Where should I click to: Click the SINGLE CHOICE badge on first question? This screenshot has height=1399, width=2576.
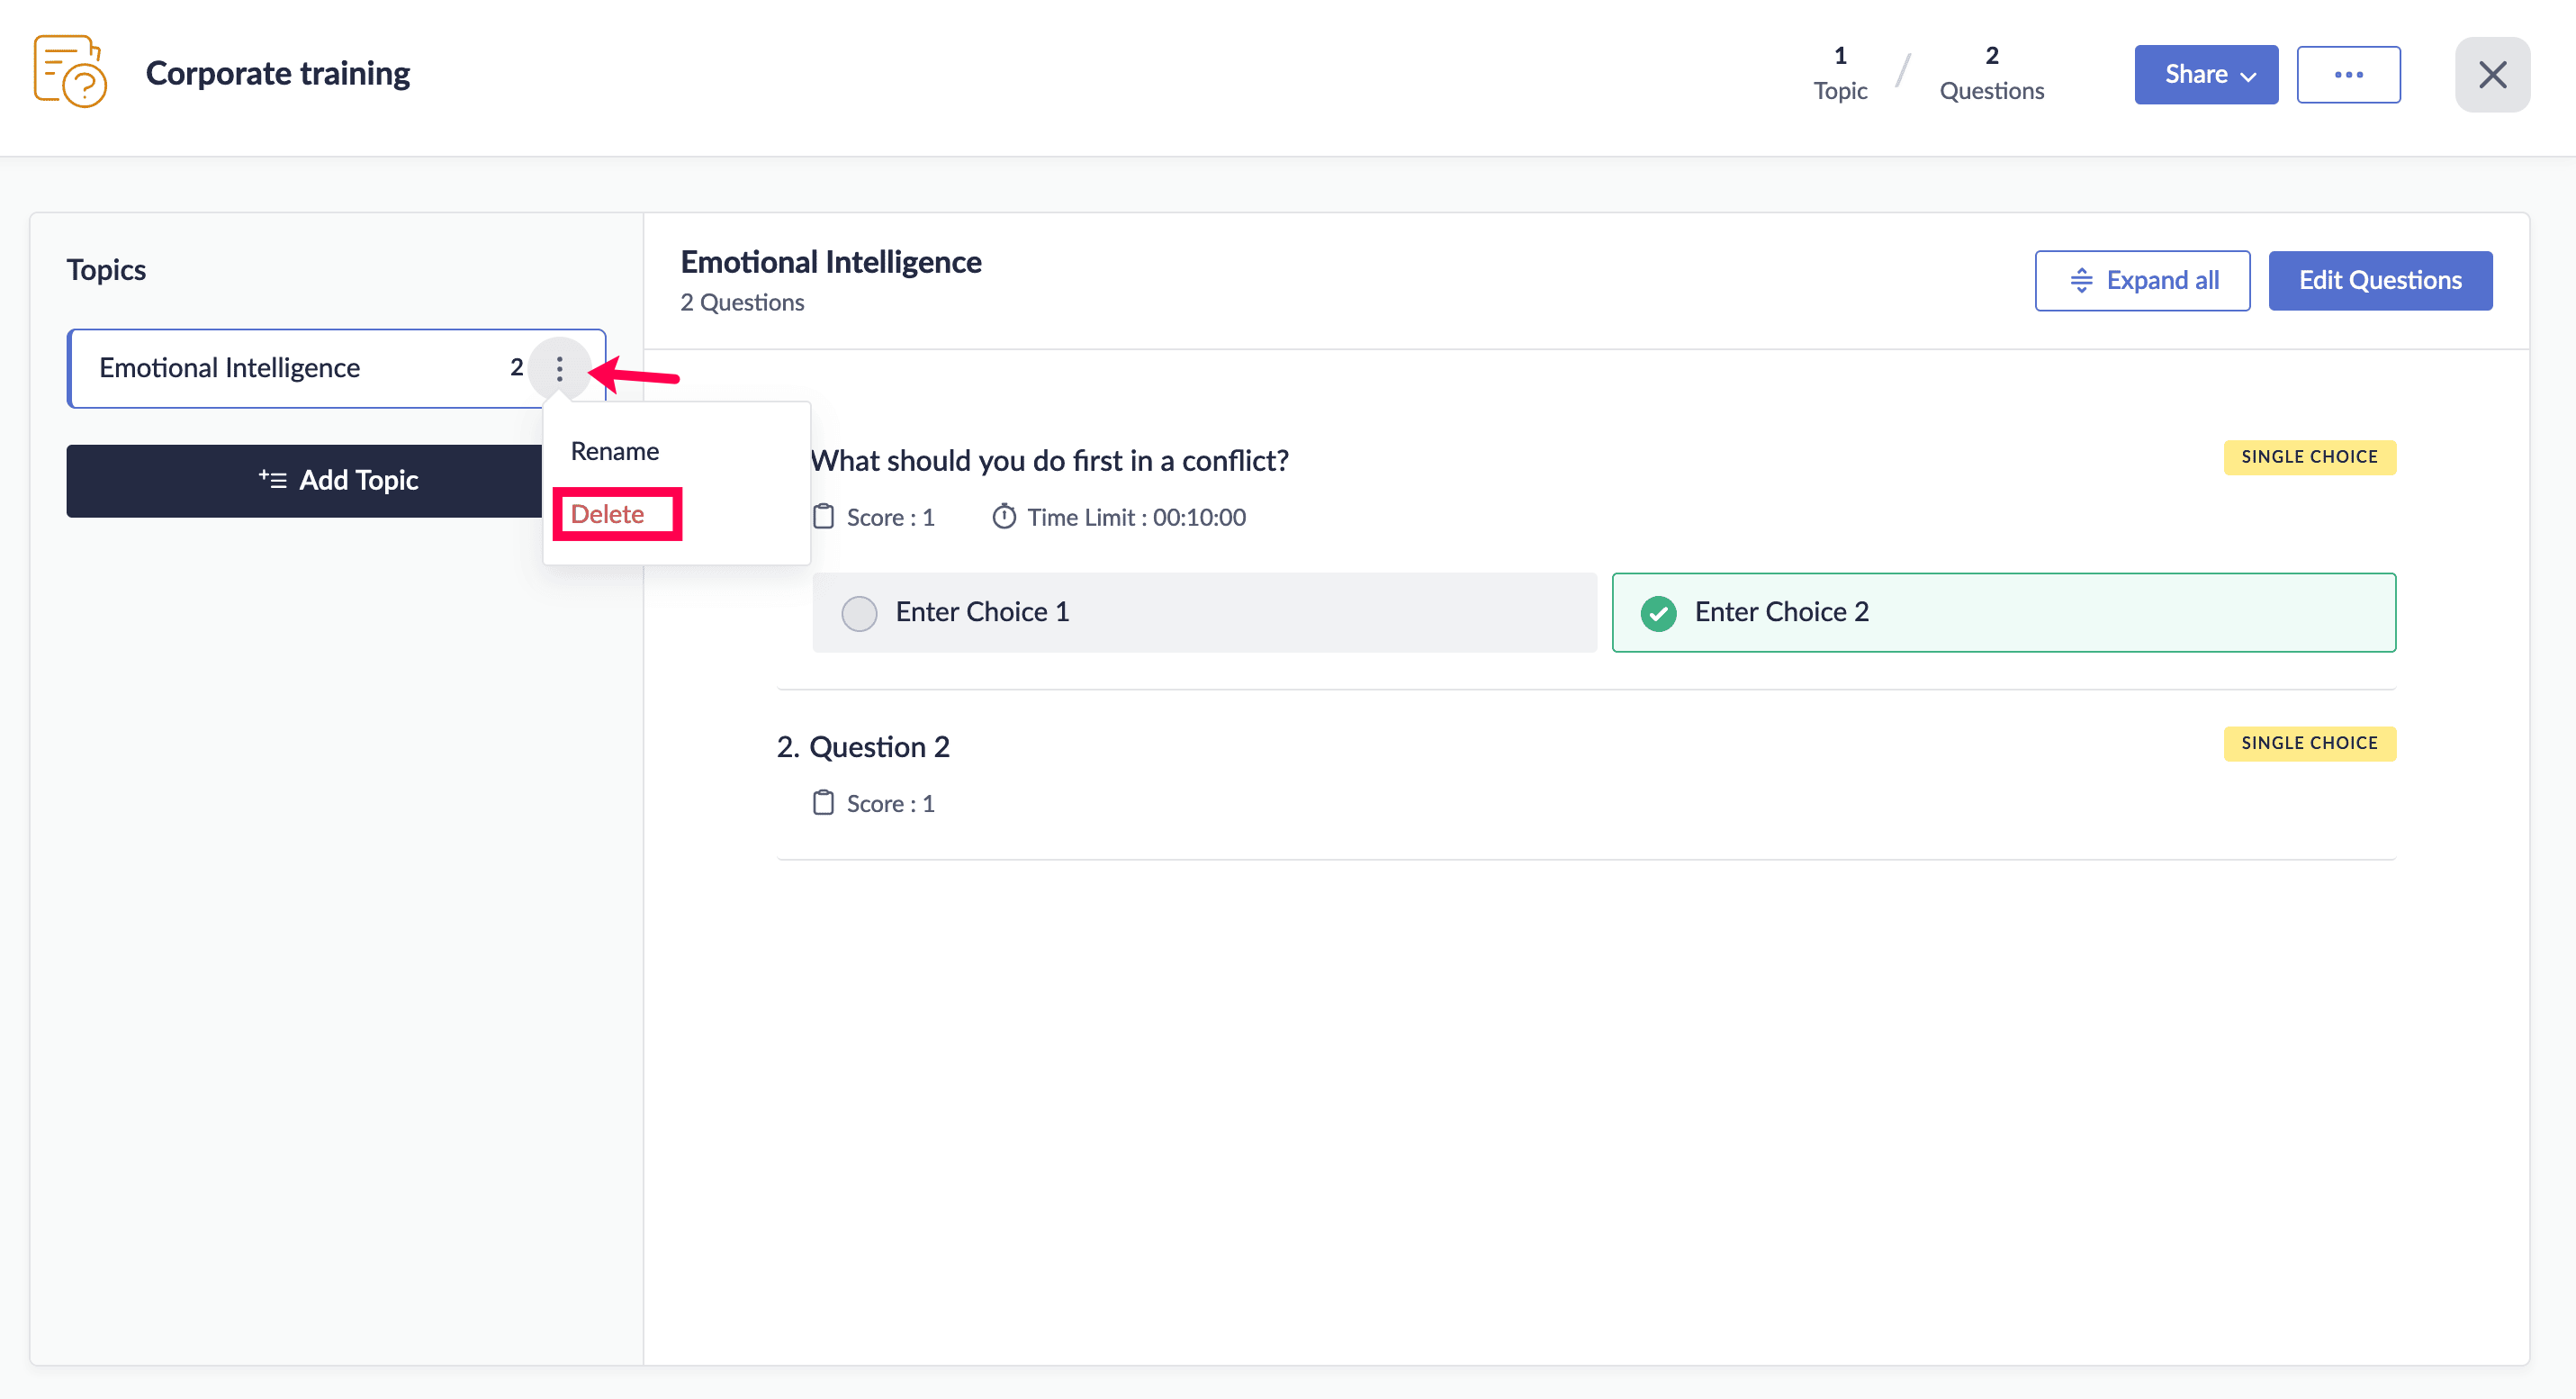2308,457
